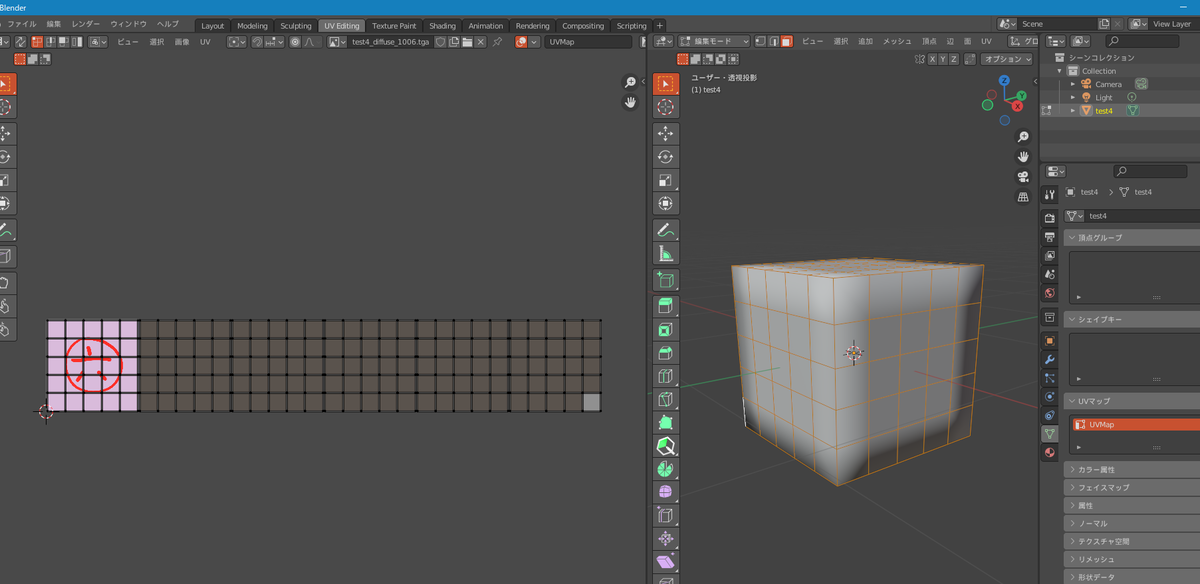
Task: Switch to the Shading workspace tab
Action: point(442,25)
